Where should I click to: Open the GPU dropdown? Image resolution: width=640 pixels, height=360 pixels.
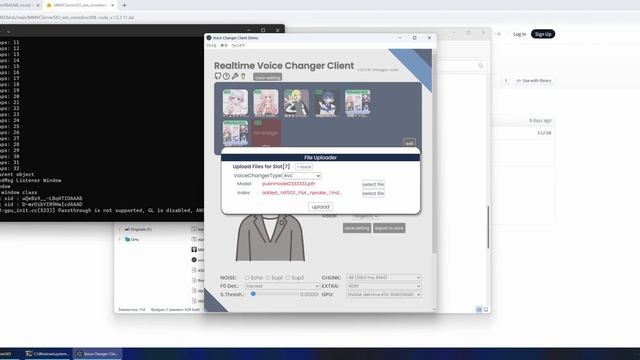(x=384, y=294)
